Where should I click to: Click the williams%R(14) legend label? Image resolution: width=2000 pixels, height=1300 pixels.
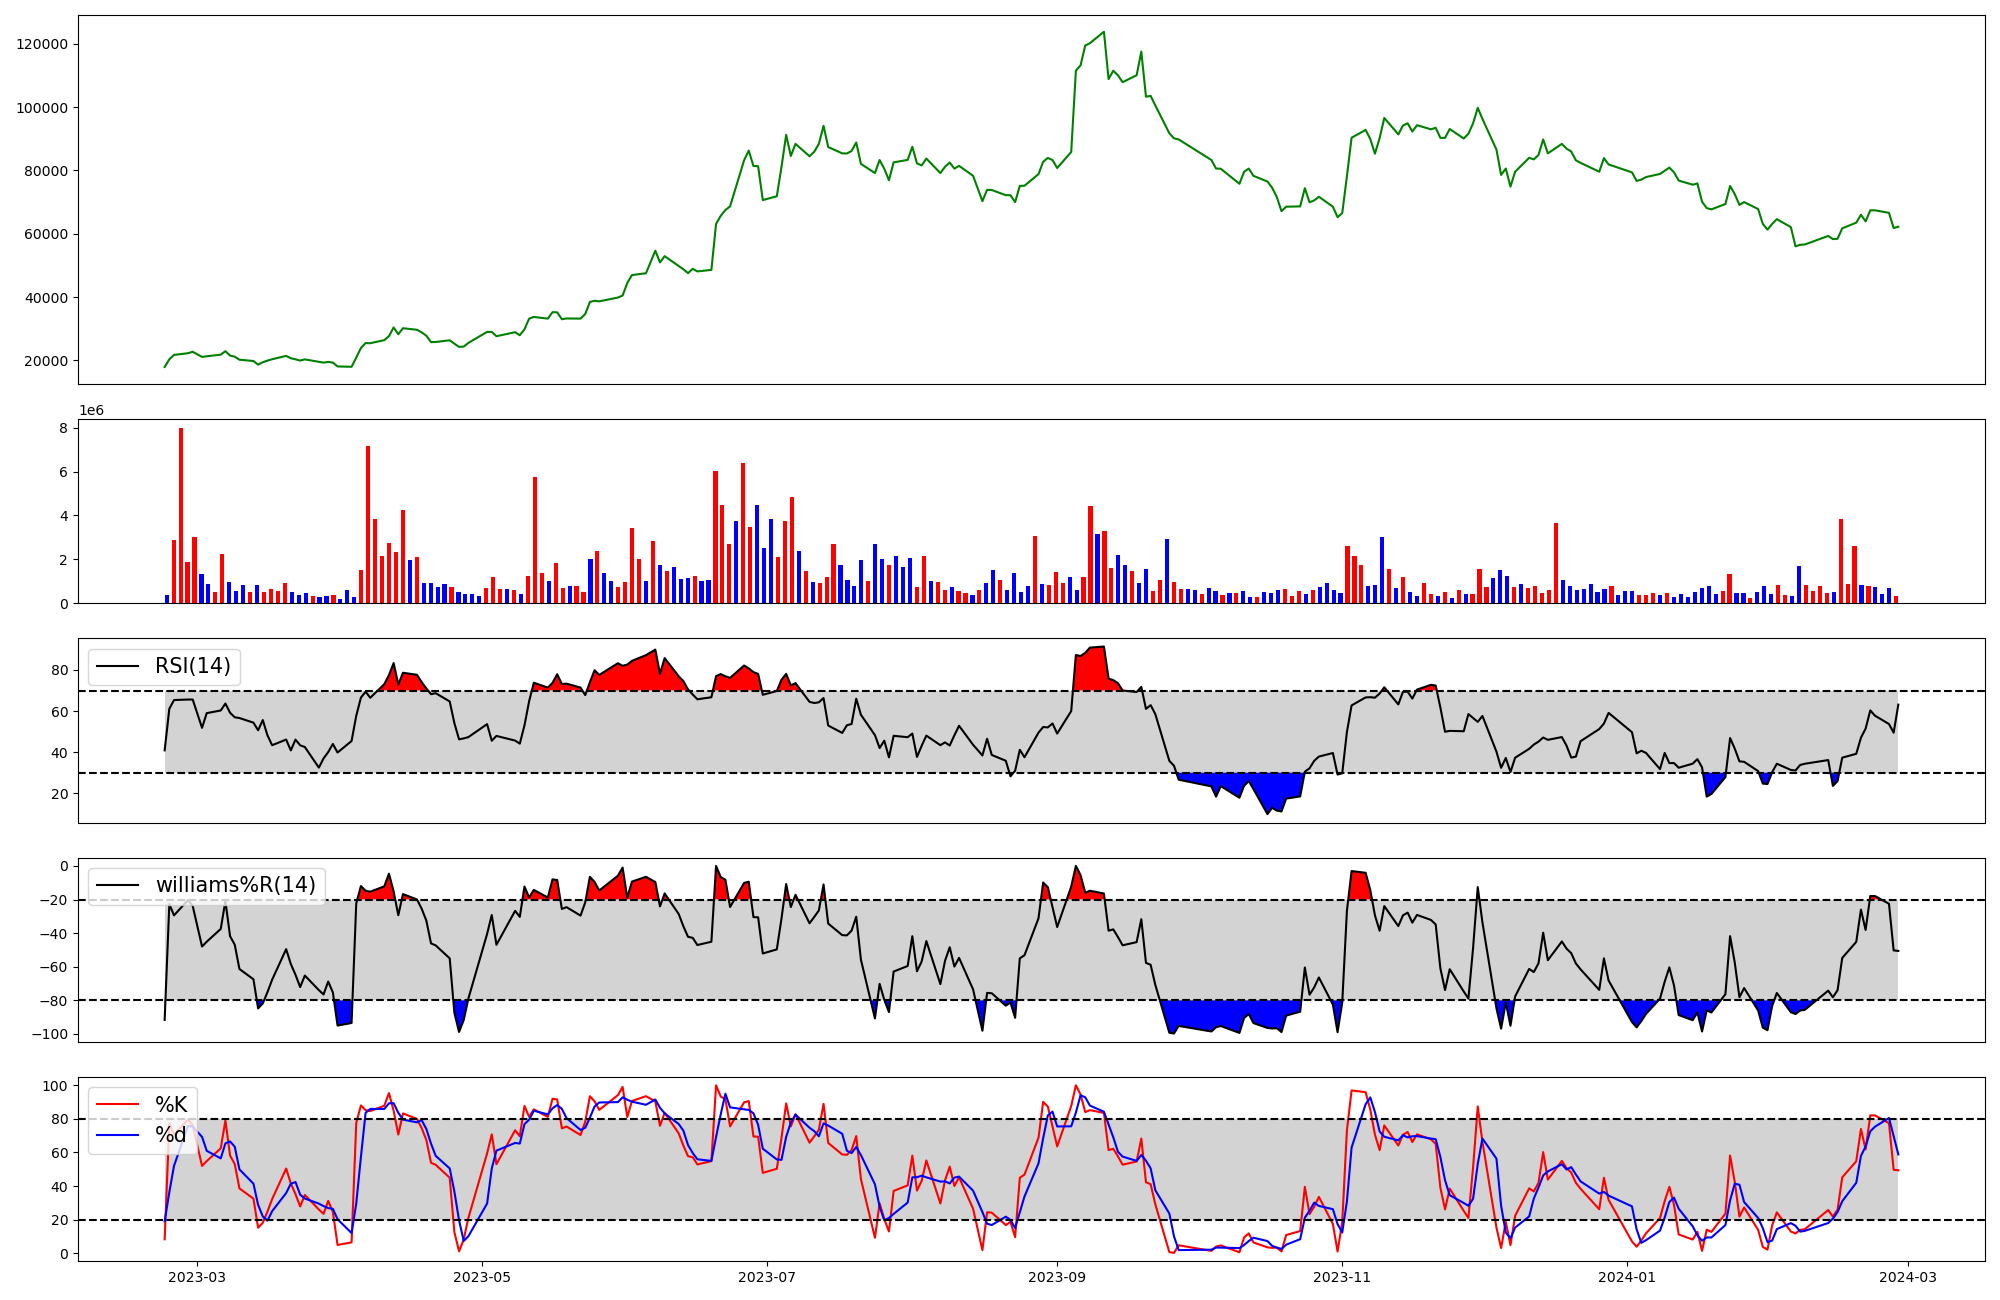click(x=235, y=885)
